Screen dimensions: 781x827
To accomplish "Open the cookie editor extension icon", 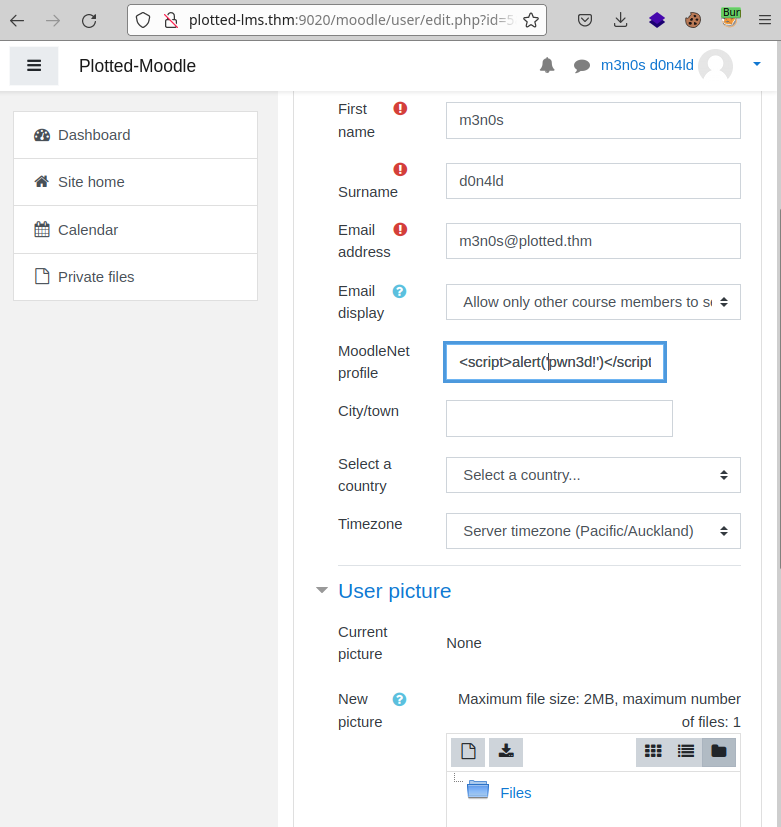I will click(693, 21).
